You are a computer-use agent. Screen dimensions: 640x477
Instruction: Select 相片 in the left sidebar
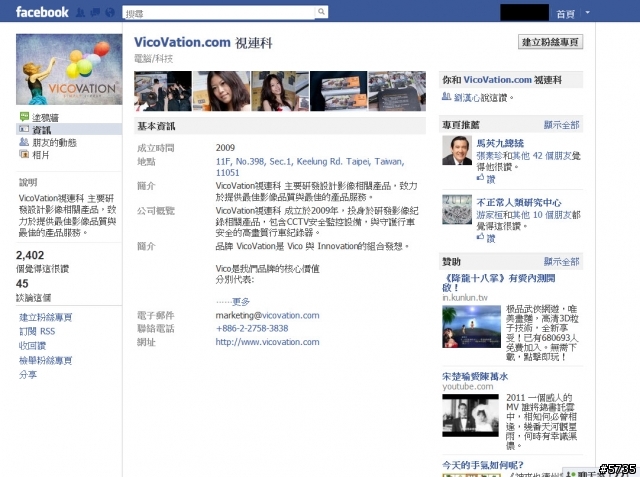click(x=40, y=155)
